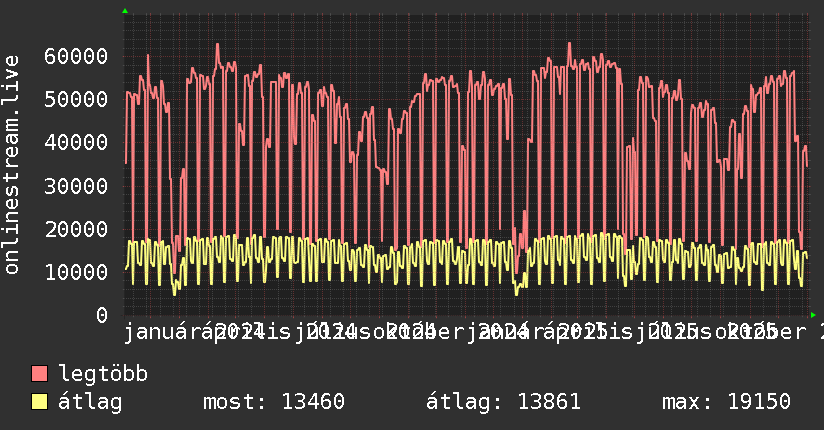Click the pink legtöbb legend swatch

pos(39,374)
